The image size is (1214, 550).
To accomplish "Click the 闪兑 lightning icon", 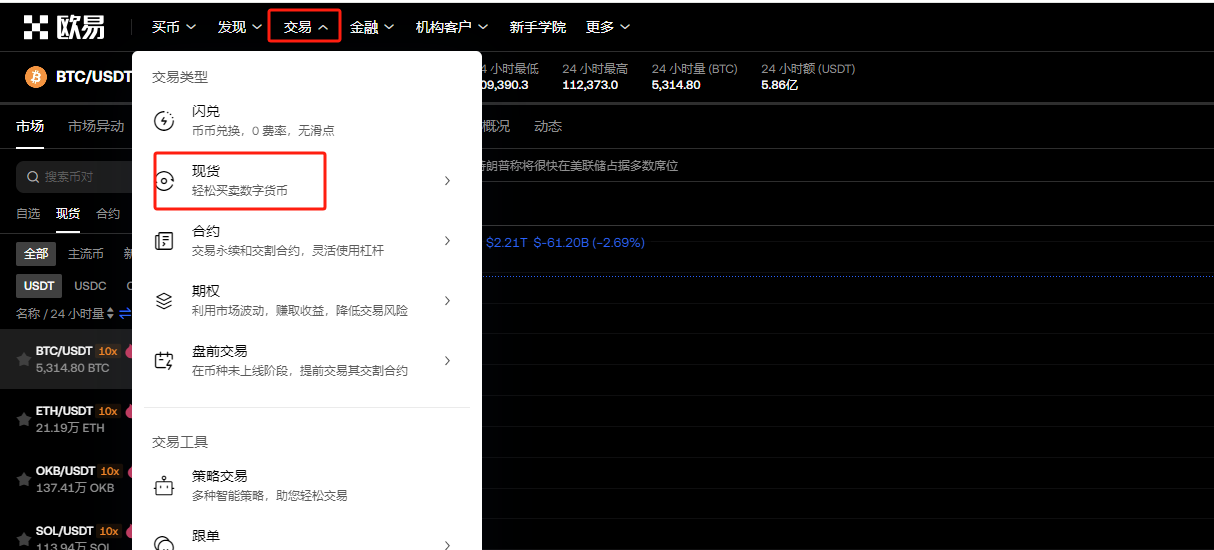I will (x=164, y=121).
